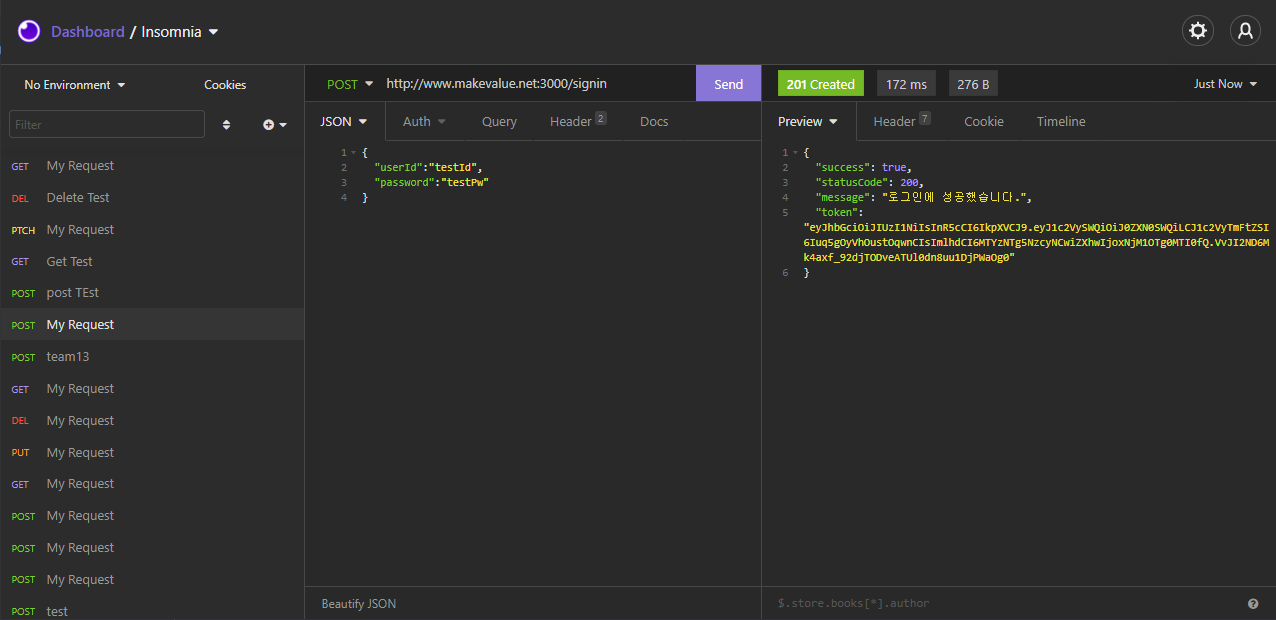Viewport: 1276px width, 620px height.
Task: Click the "message" key in response
Action: click(x=842, y=198)
